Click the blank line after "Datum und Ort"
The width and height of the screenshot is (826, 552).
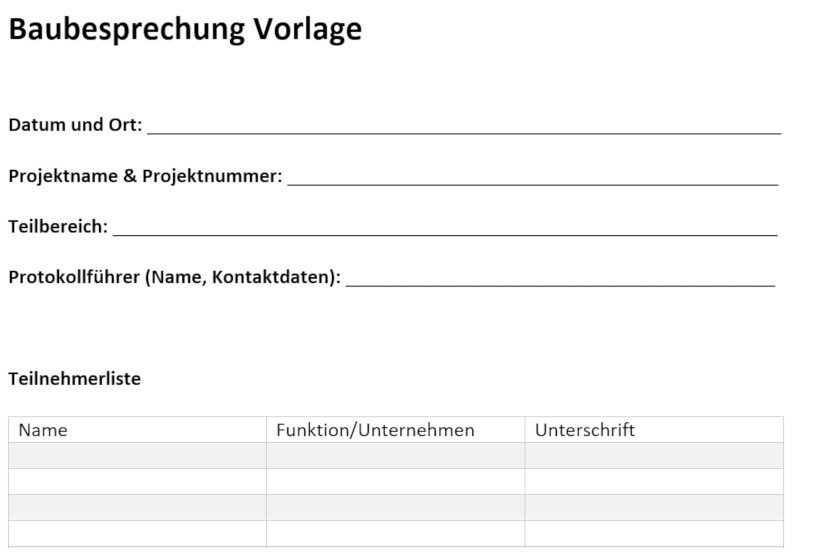coord(463,127)
